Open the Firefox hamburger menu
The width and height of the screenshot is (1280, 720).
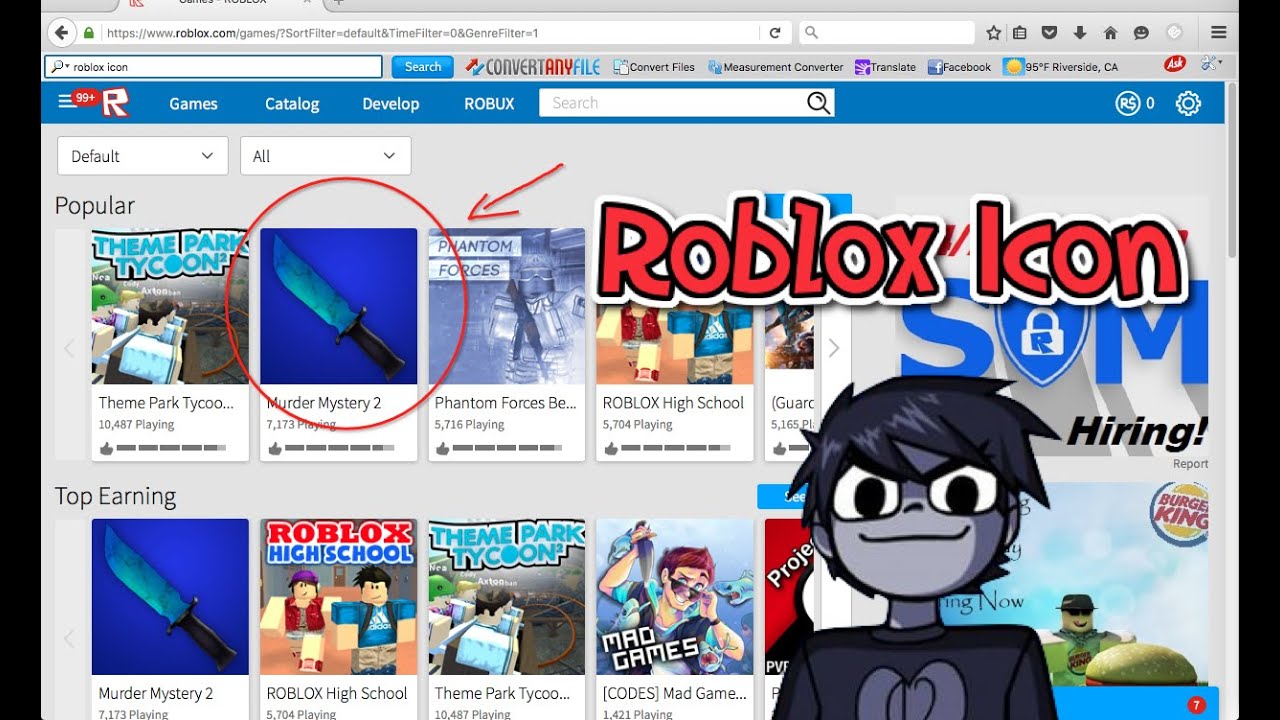tap(1218, 33)
